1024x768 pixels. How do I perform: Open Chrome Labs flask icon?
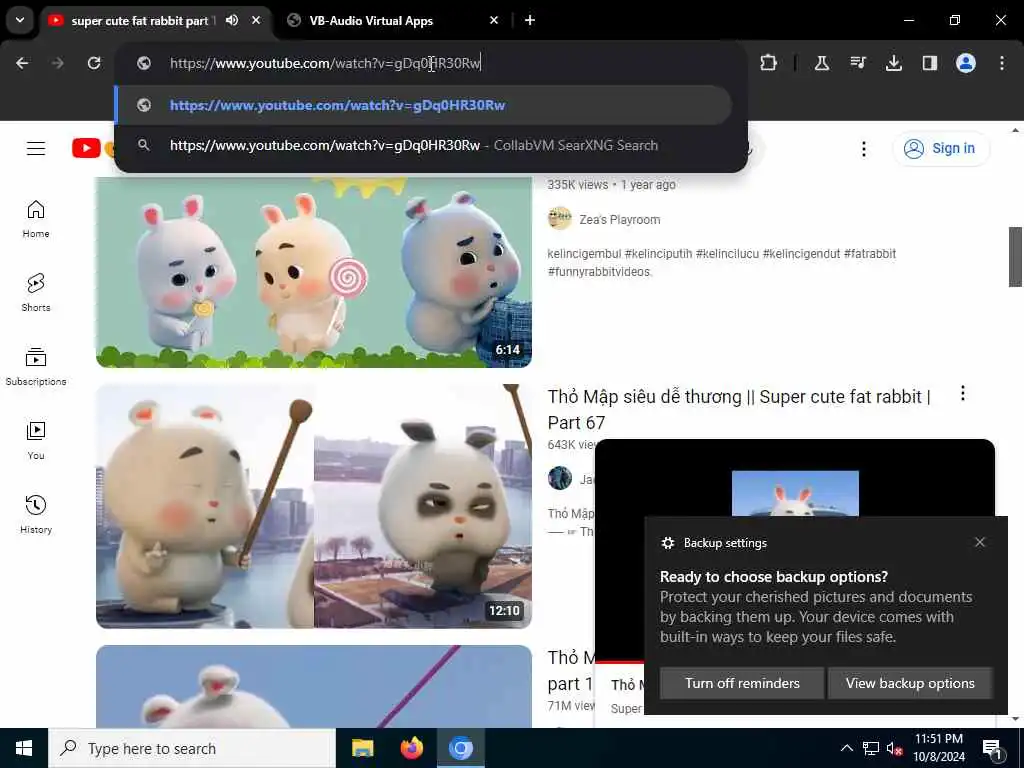click(x=822, y=63)
